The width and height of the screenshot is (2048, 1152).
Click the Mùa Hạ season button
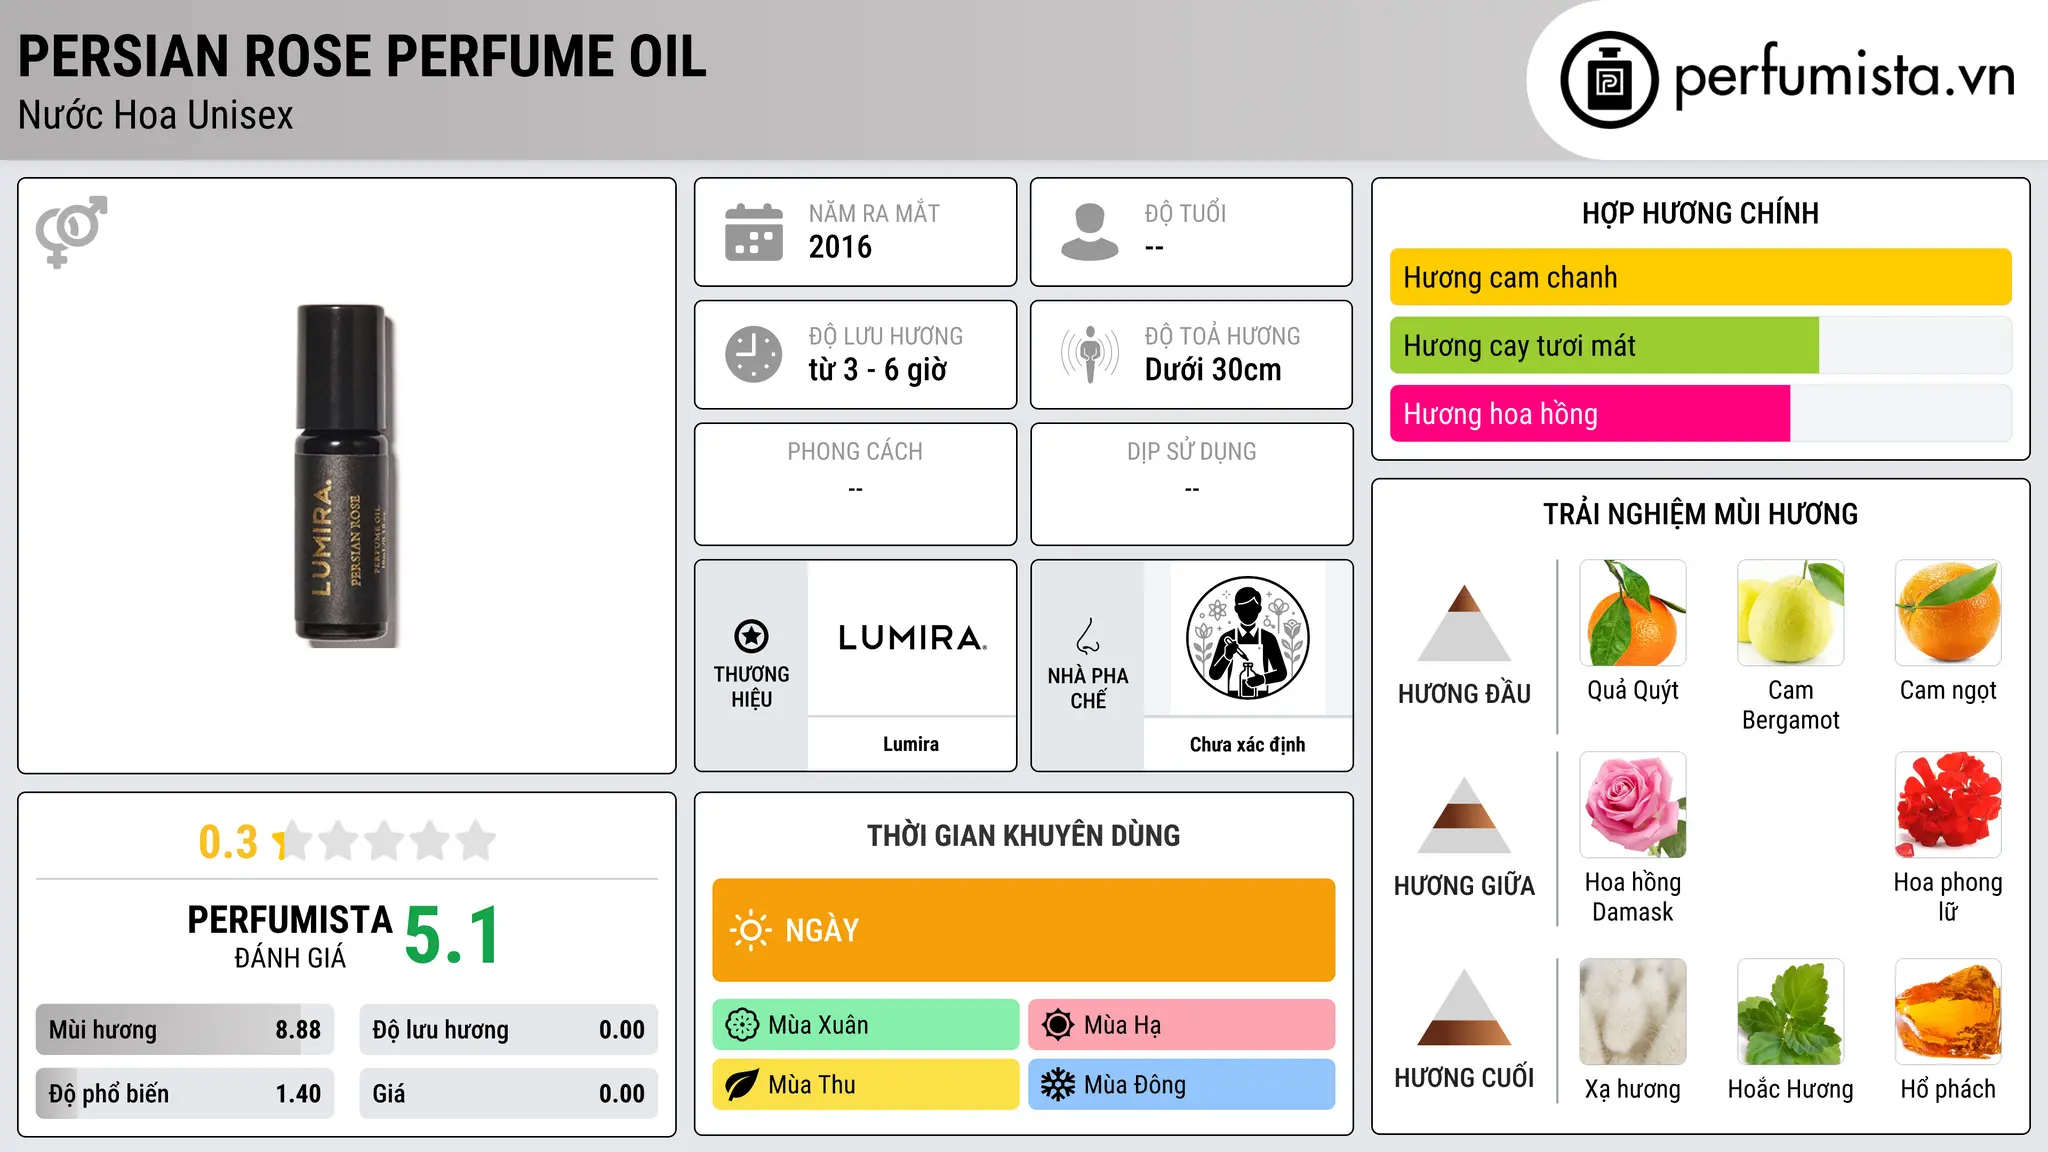click(x=1181, y=1025)
